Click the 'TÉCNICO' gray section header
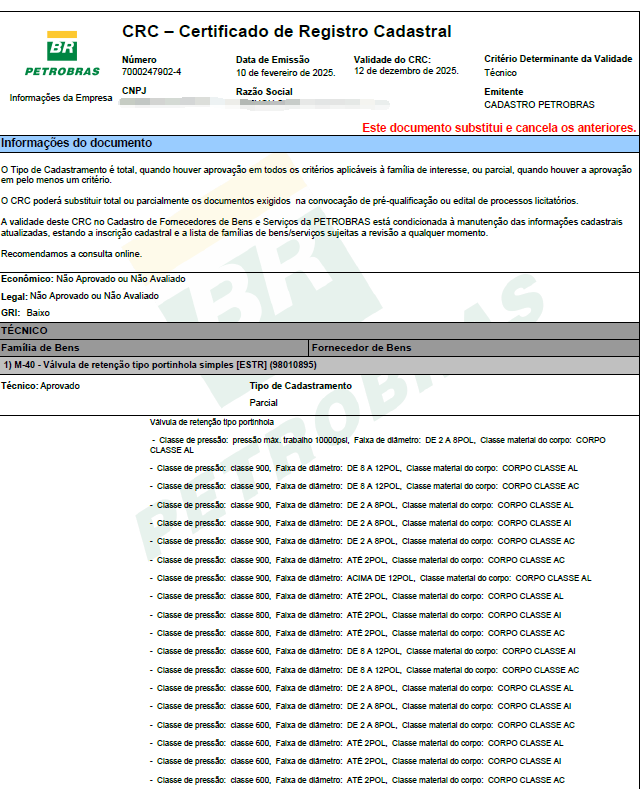Image resolution: width=642 pixels, height=789 pixels. tap(319, 331)
